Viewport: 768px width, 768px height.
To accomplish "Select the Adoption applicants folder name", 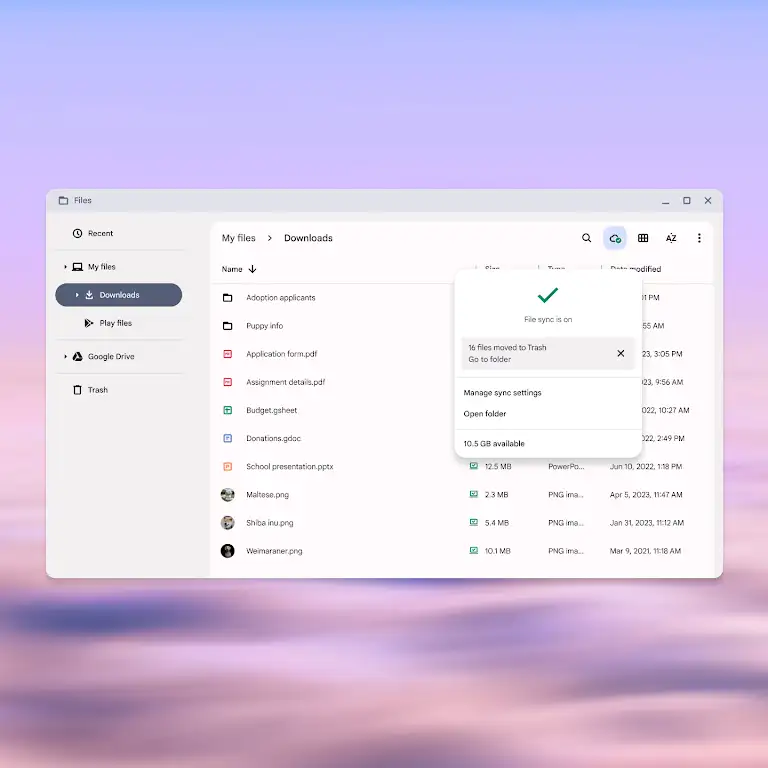I will click(x=281, y=298).
